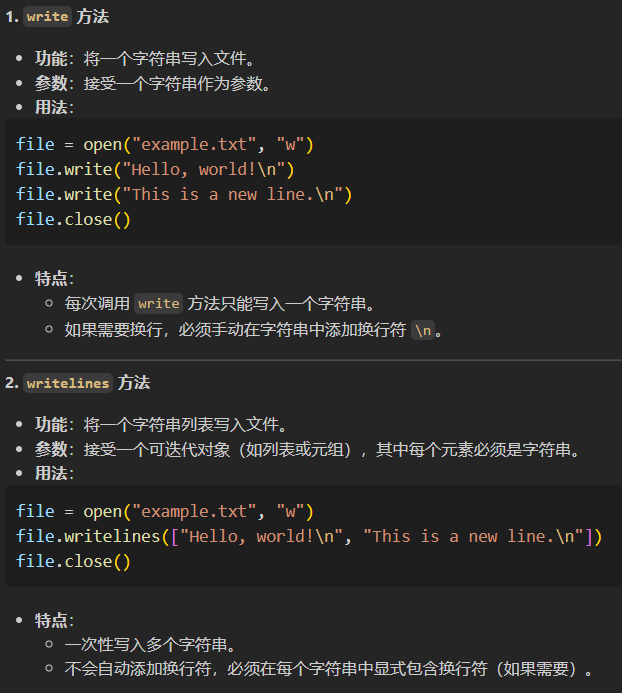
Task: Click the inline "write" code in 每次调用 bullet
Action: [x=158, y=303]
